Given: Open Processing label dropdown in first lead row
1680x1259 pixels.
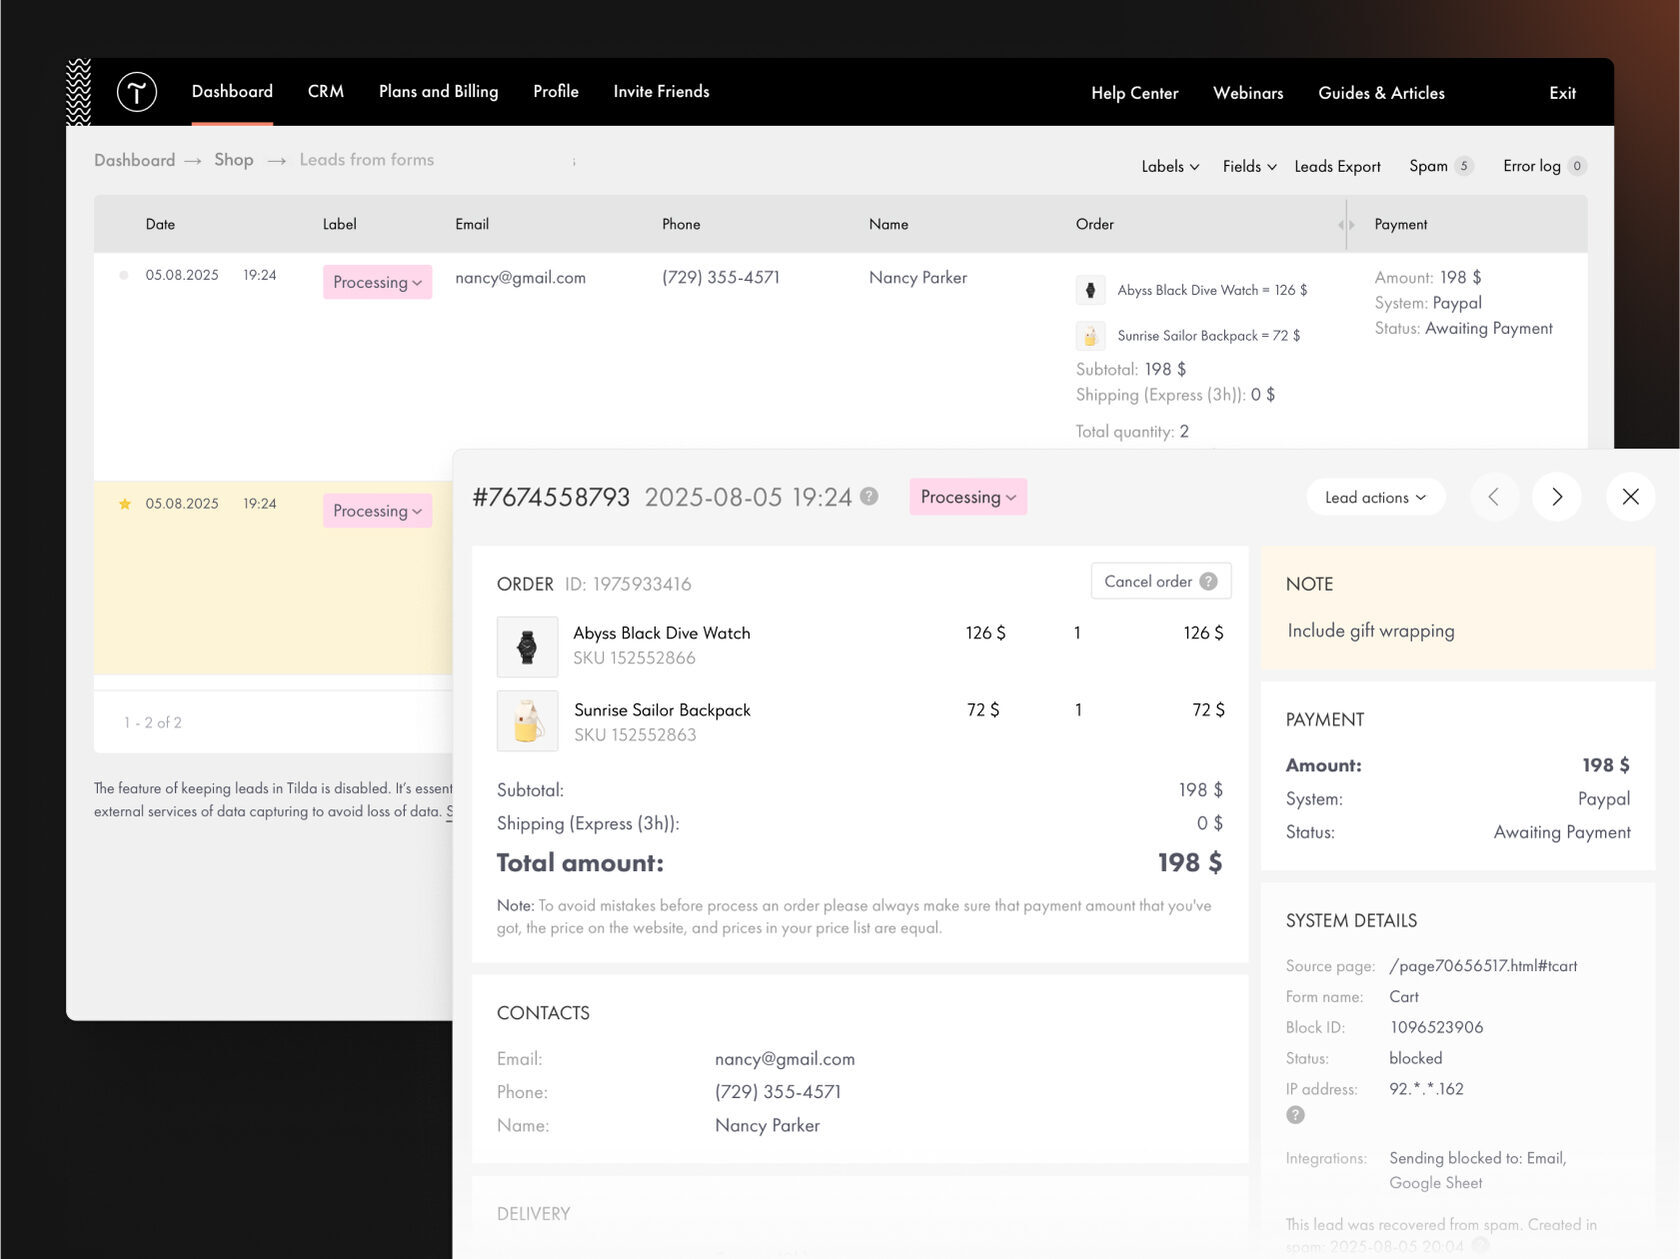Looking at the screenshot, I should (x=377, y=282).
